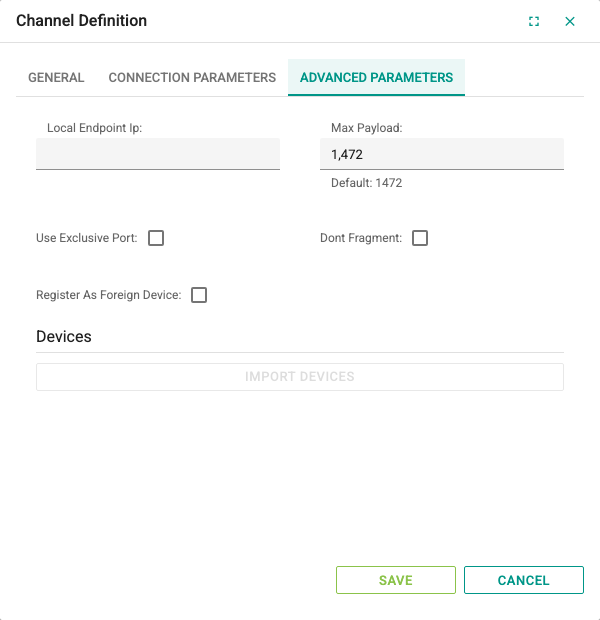The width and height of the screenshot is (600, 620).
Task: Click the 'Channel Definition' title text
Action: click(x=81, y=21)
